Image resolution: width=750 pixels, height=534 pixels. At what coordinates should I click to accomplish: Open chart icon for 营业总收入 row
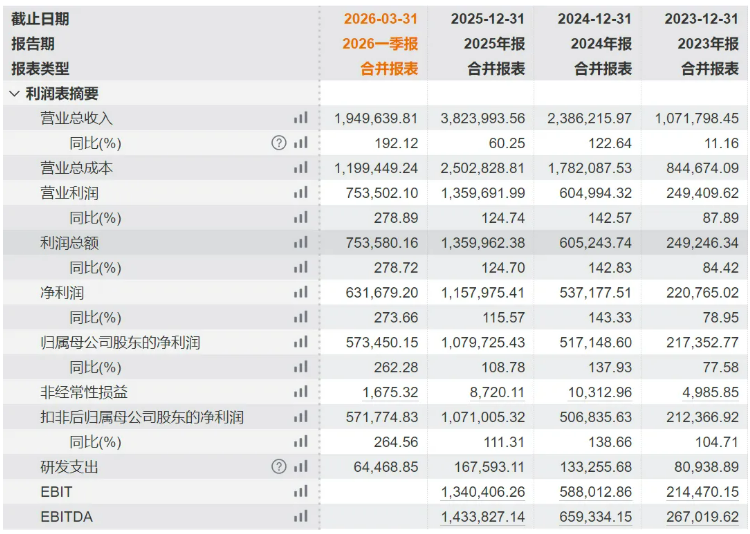click(300, 118)
